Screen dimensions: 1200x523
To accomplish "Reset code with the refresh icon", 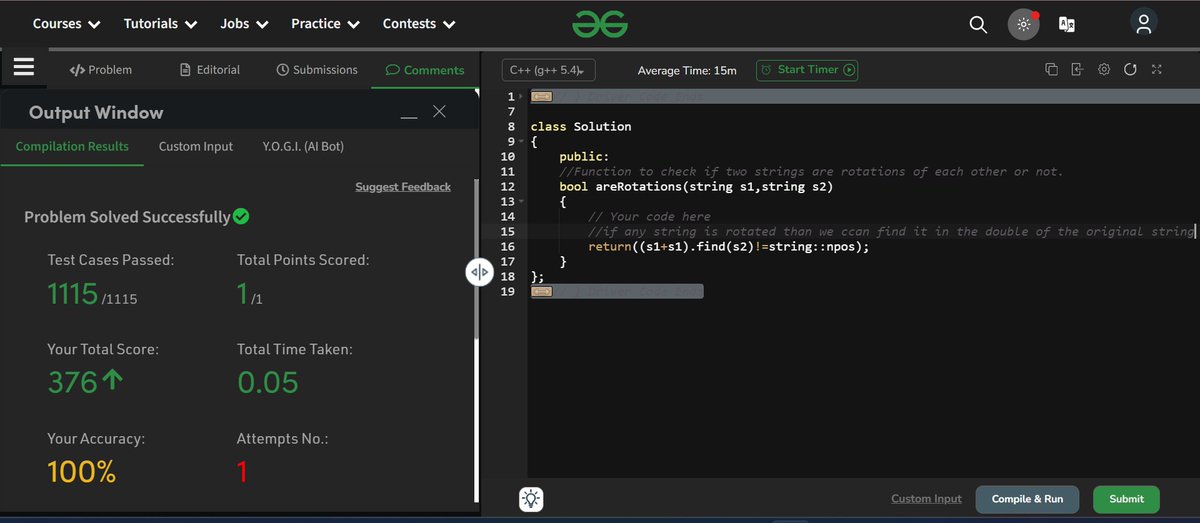I will coord(1130,70).
